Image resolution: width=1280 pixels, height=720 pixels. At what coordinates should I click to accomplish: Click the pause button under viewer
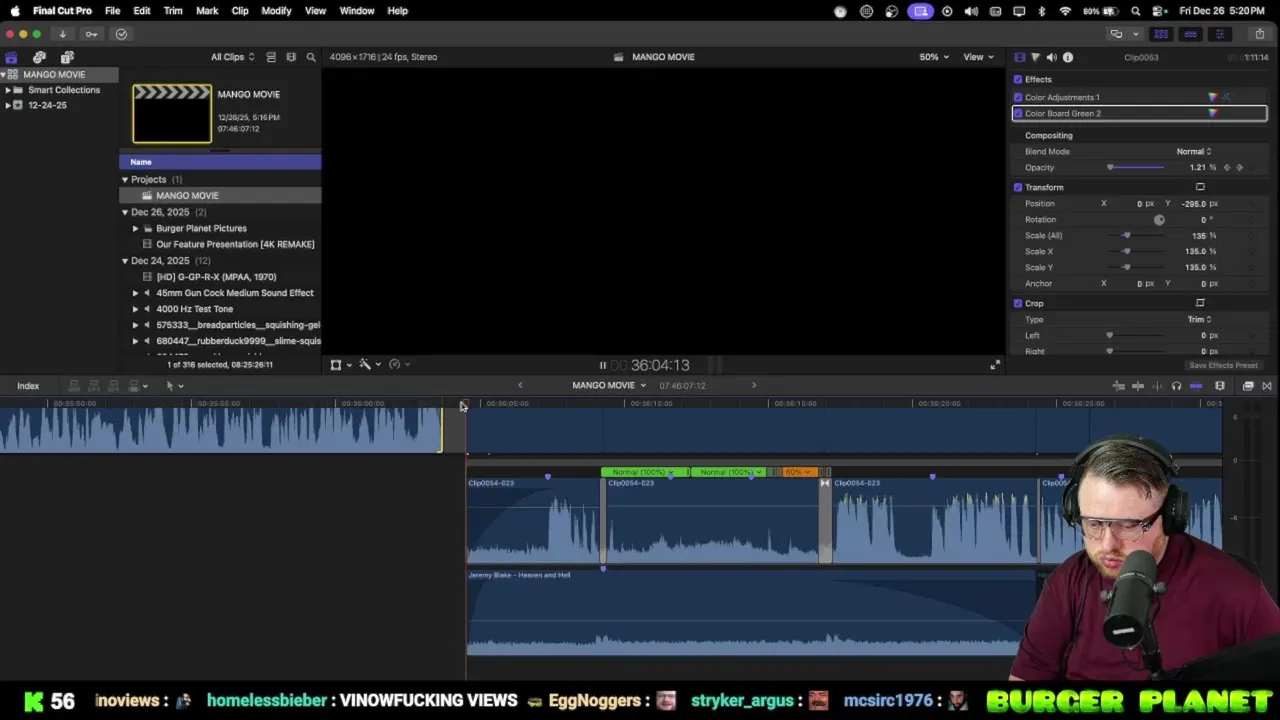pyautogui.click(x=602, y=366)
